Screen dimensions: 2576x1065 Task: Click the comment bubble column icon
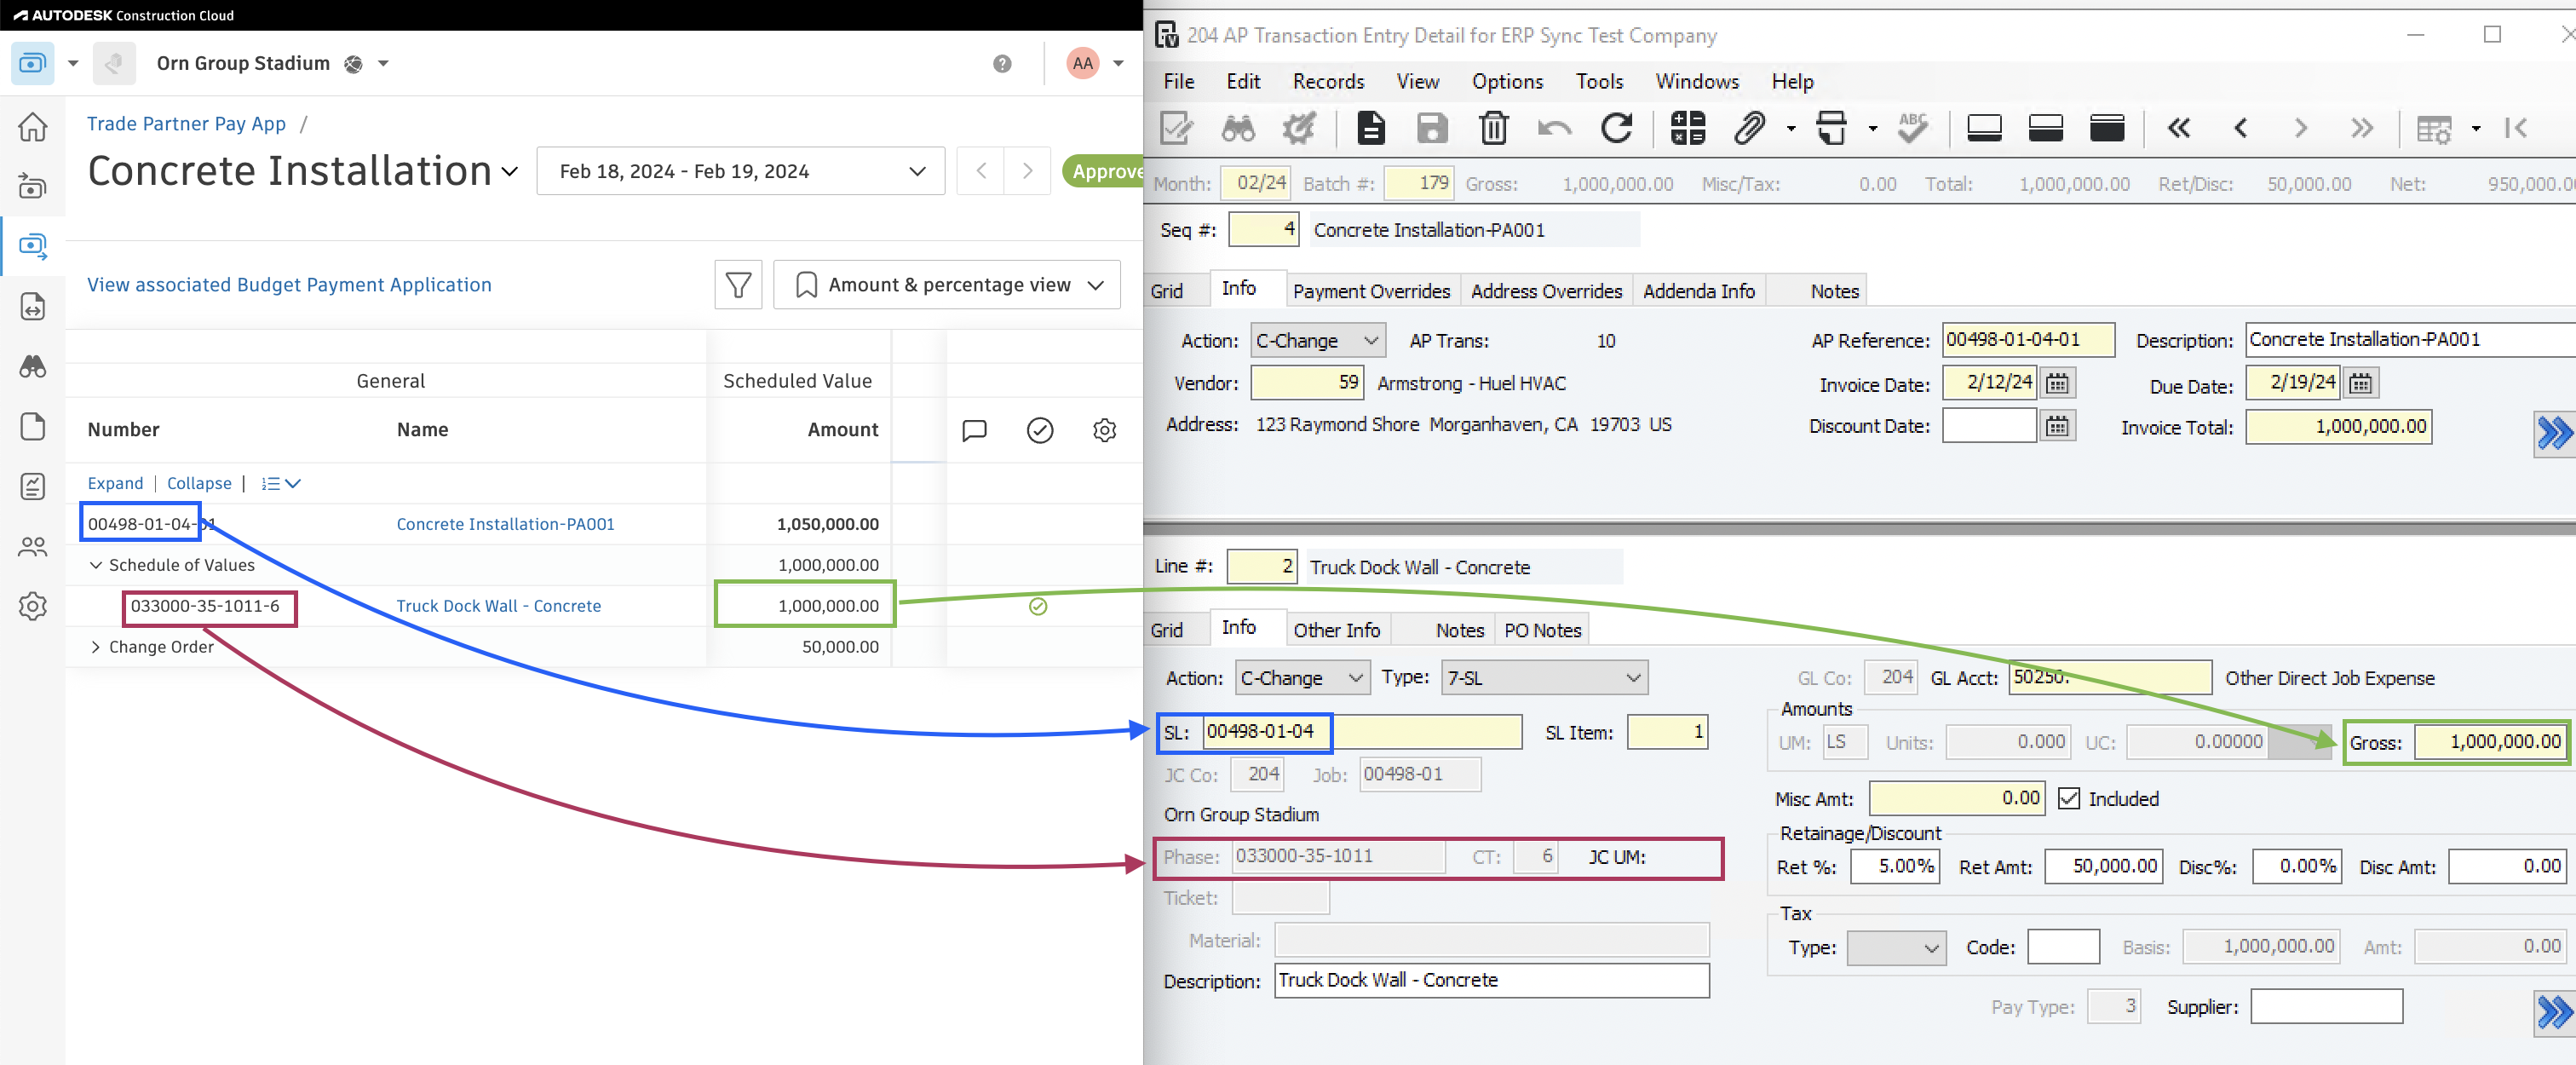[974, 430]
